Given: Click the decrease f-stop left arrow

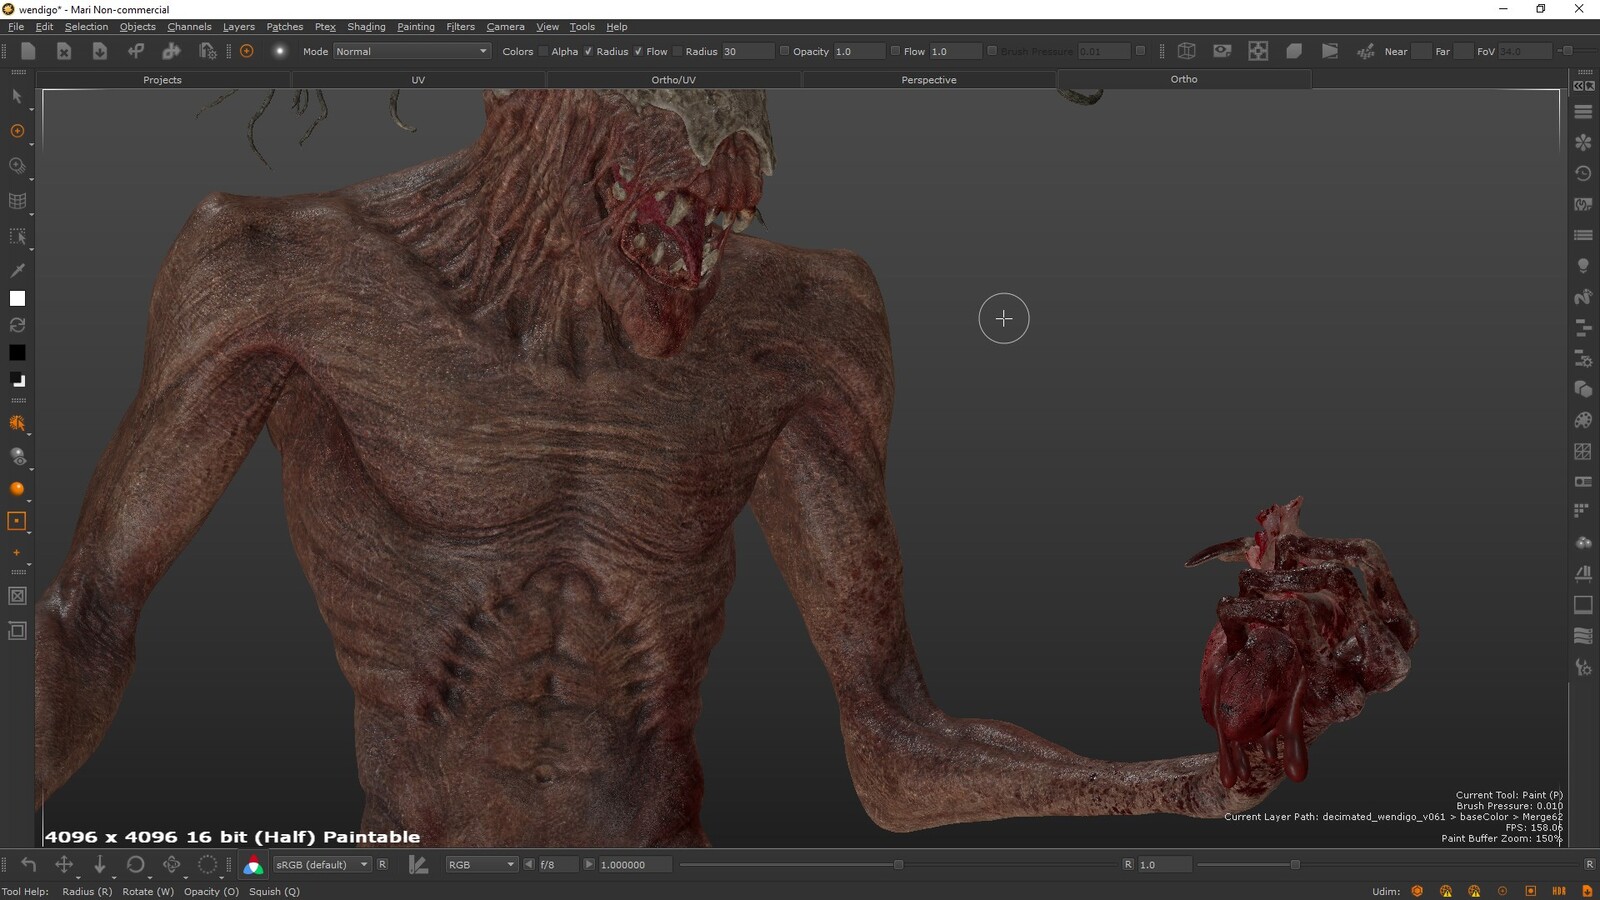Looking at the screenshot, I should [529, 865].
